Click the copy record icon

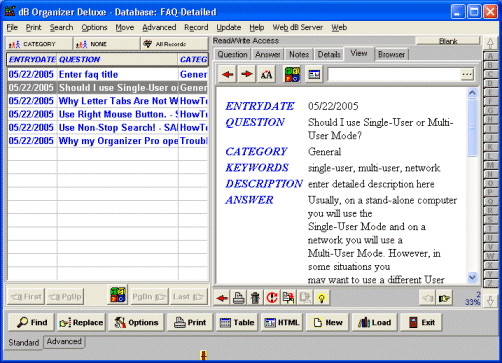[x=288, y=298]
